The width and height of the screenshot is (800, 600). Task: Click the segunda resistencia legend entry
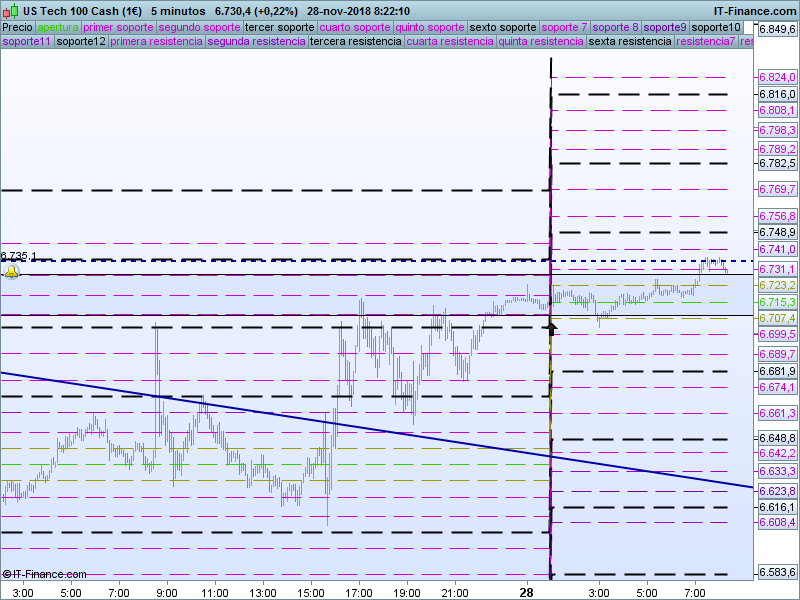(257, 41)
